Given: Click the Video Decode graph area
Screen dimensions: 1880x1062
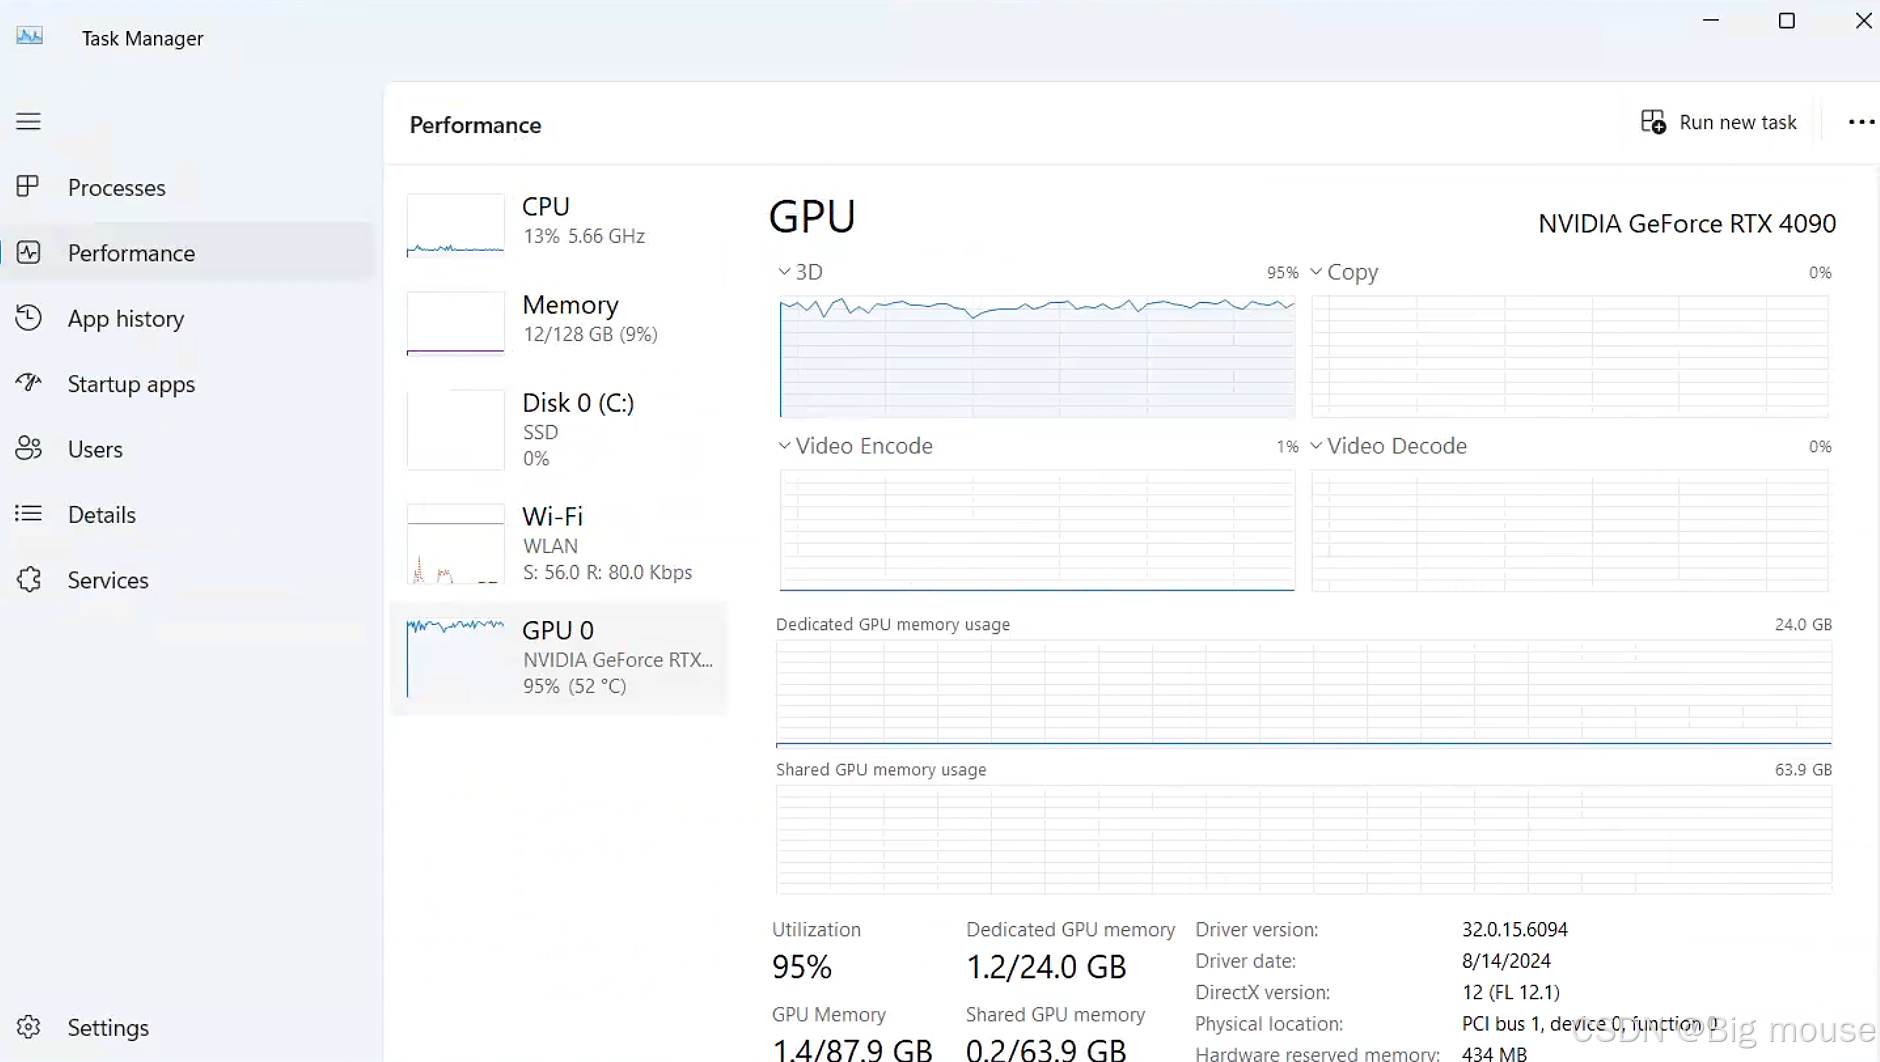Looking at the screenshot, I should point(1570,530).
